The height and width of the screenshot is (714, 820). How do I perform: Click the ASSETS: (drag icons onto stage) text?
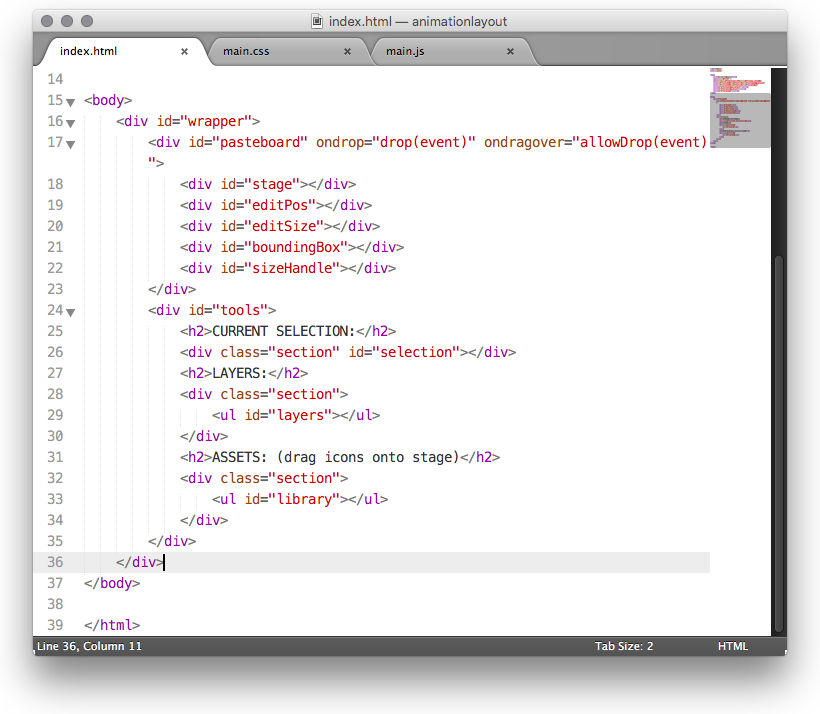pos(335,457)
